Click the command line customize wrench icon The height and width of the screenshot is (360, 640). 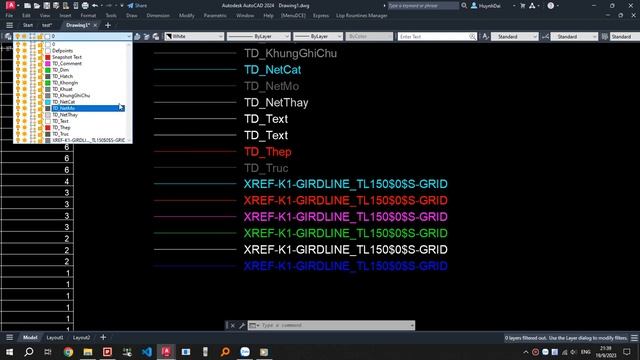click(x=242, y=325)
